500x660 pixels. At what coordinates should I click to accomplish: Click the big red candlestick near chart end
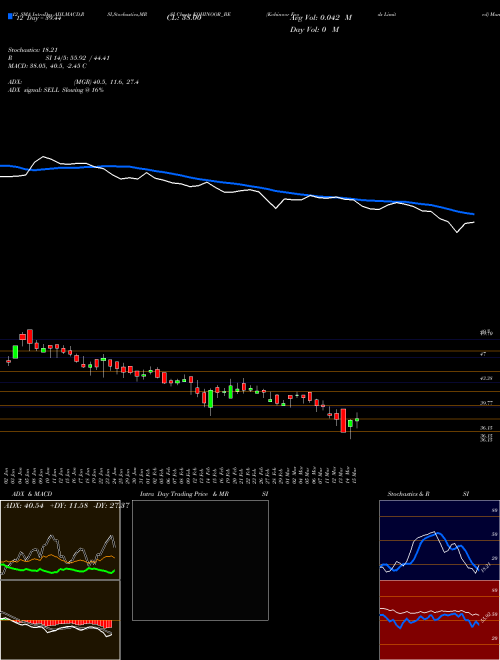click(x=343, y=420)
